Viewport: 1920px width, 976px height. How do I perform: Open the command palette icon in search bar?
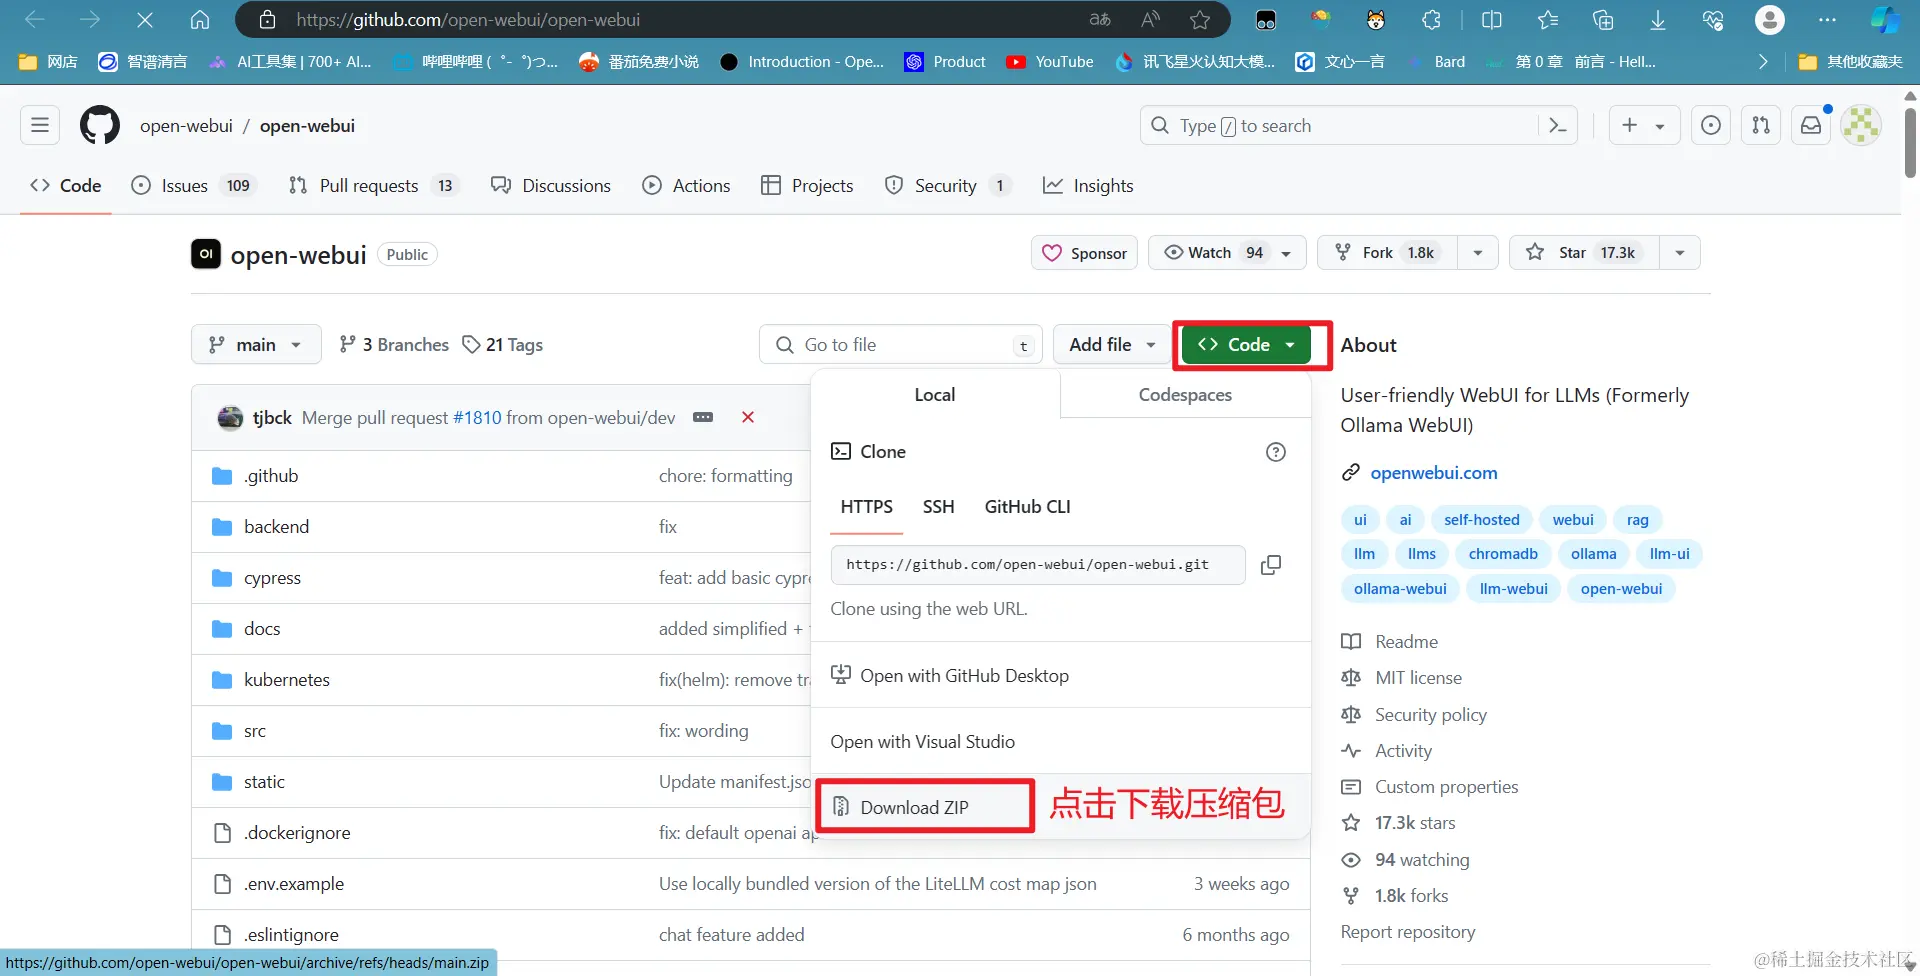click(1557, 125)
